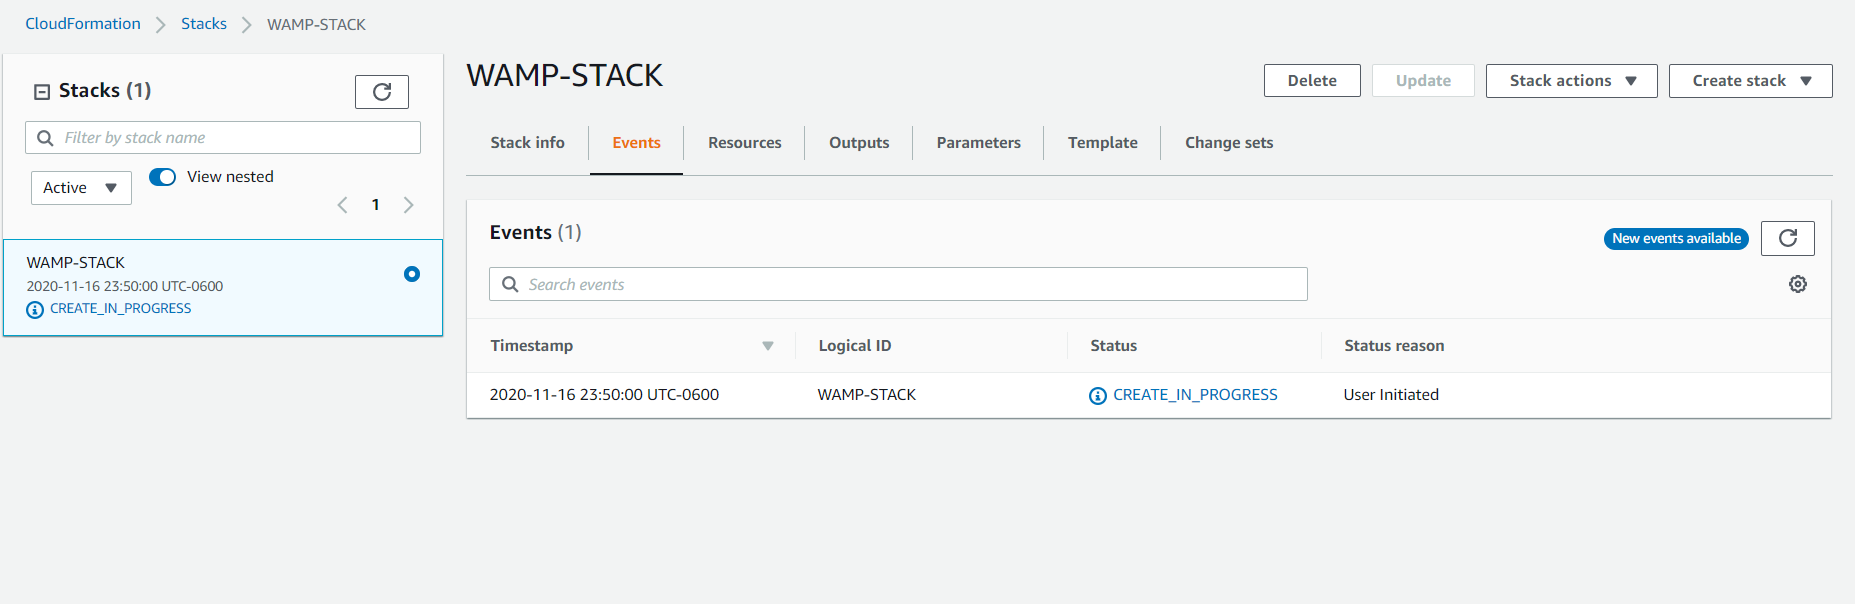
Task: Switch to Change sets tab
Action: tap(1229, 143)
